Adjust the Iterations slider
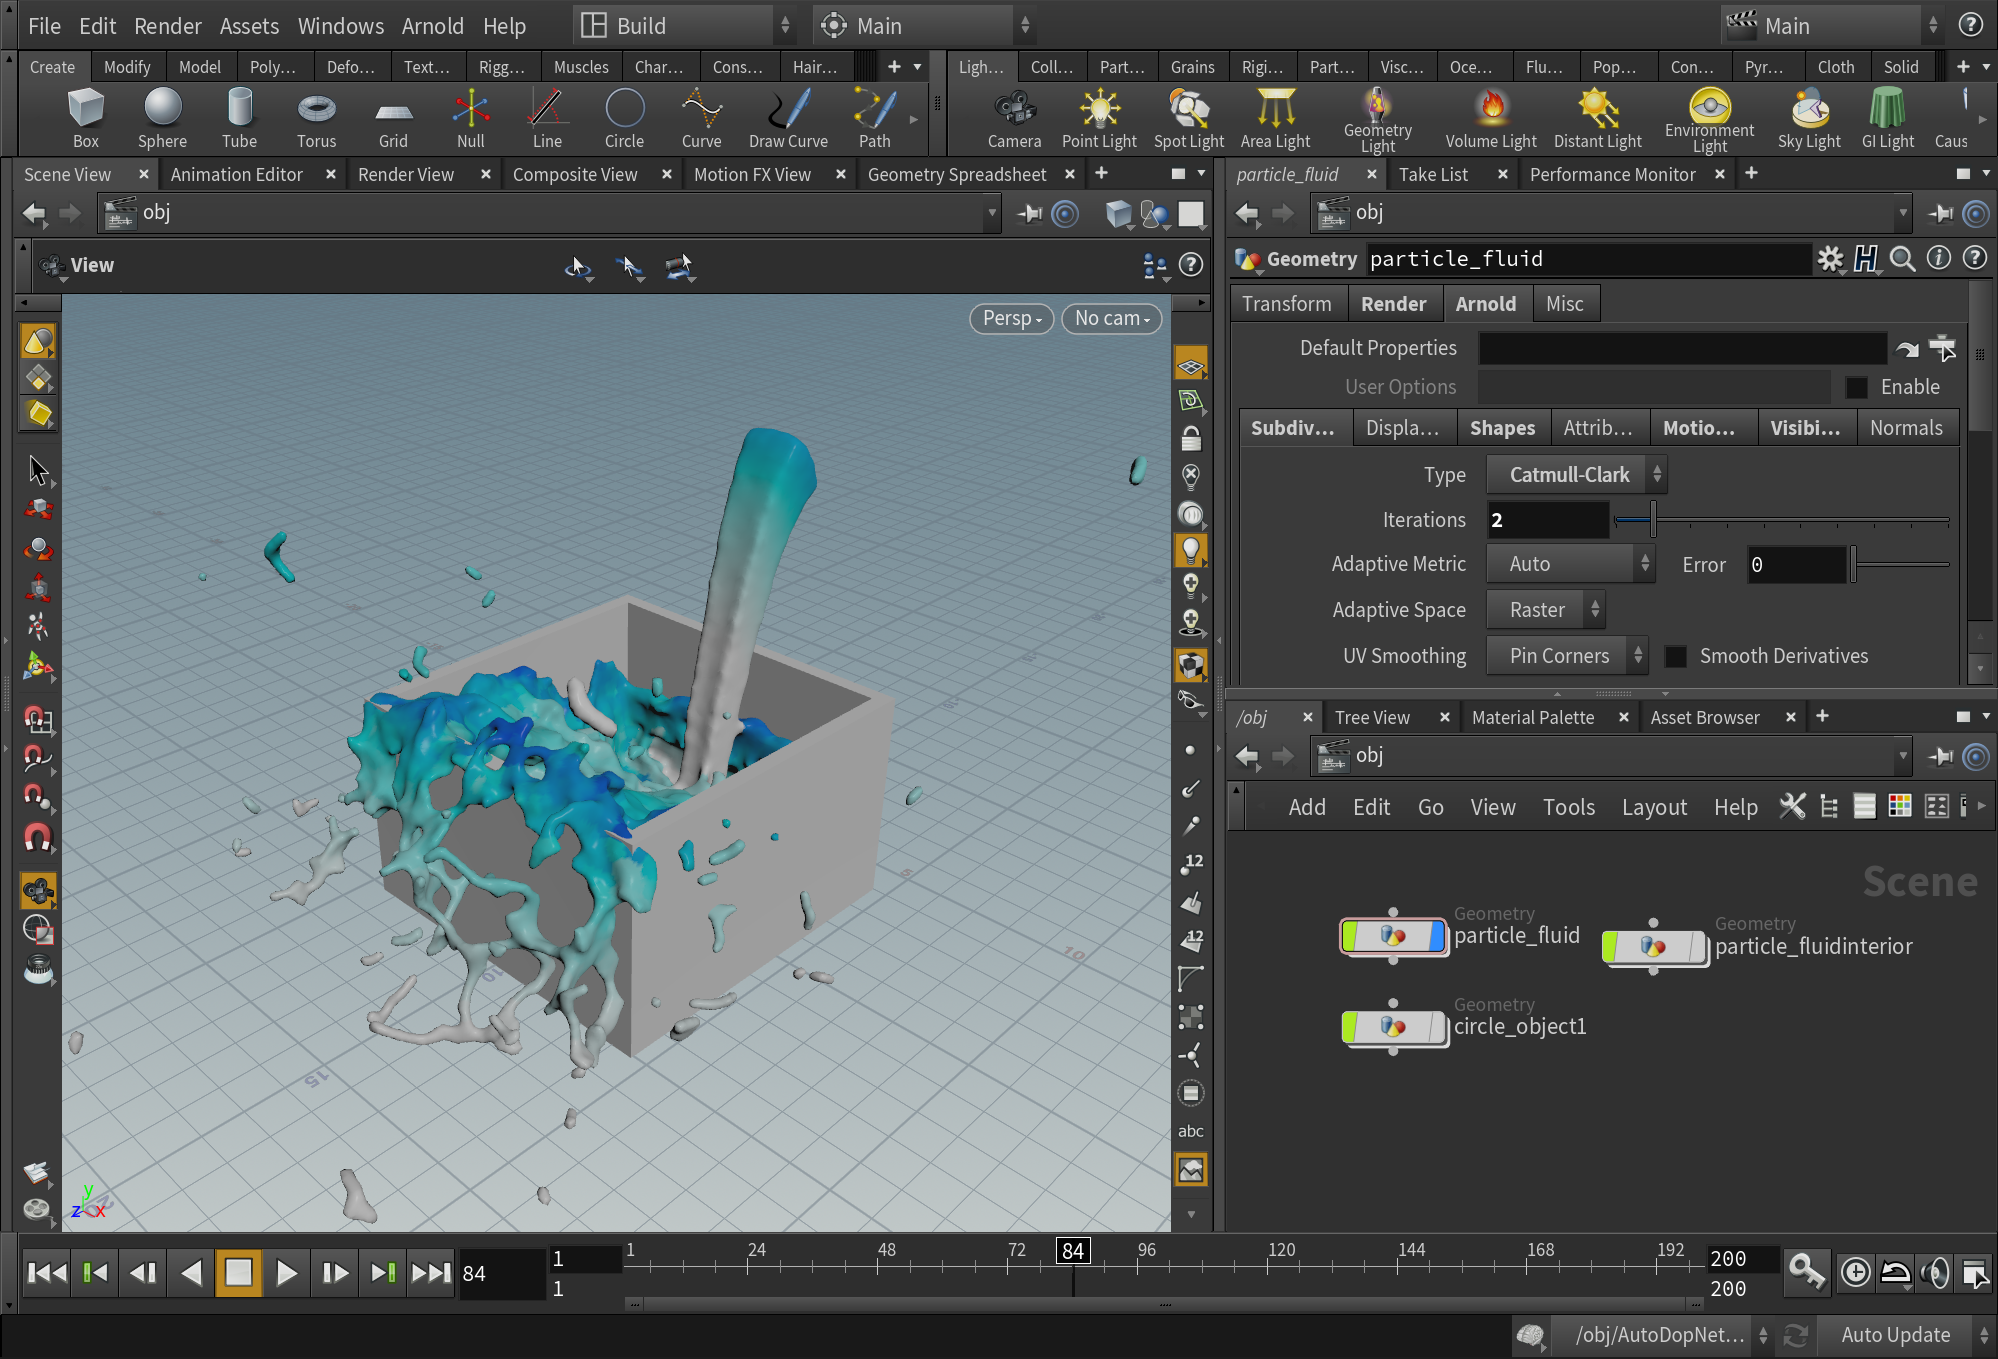The width and height of the screenshot is (1998, 1359). click(1654, 520)
